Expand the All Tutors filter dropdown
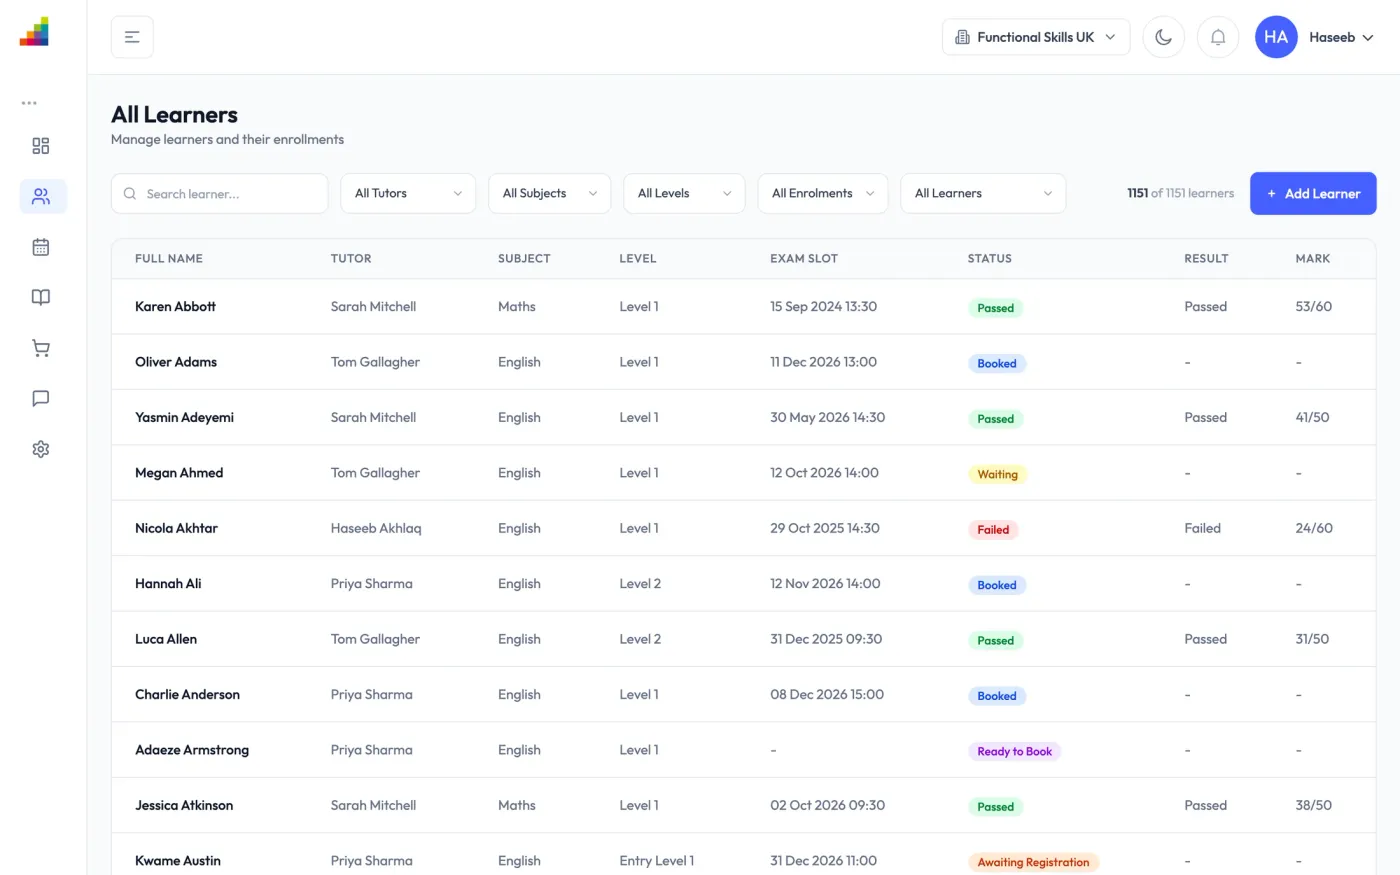This screenshot has width=1400, height=875. coord(408,194)
